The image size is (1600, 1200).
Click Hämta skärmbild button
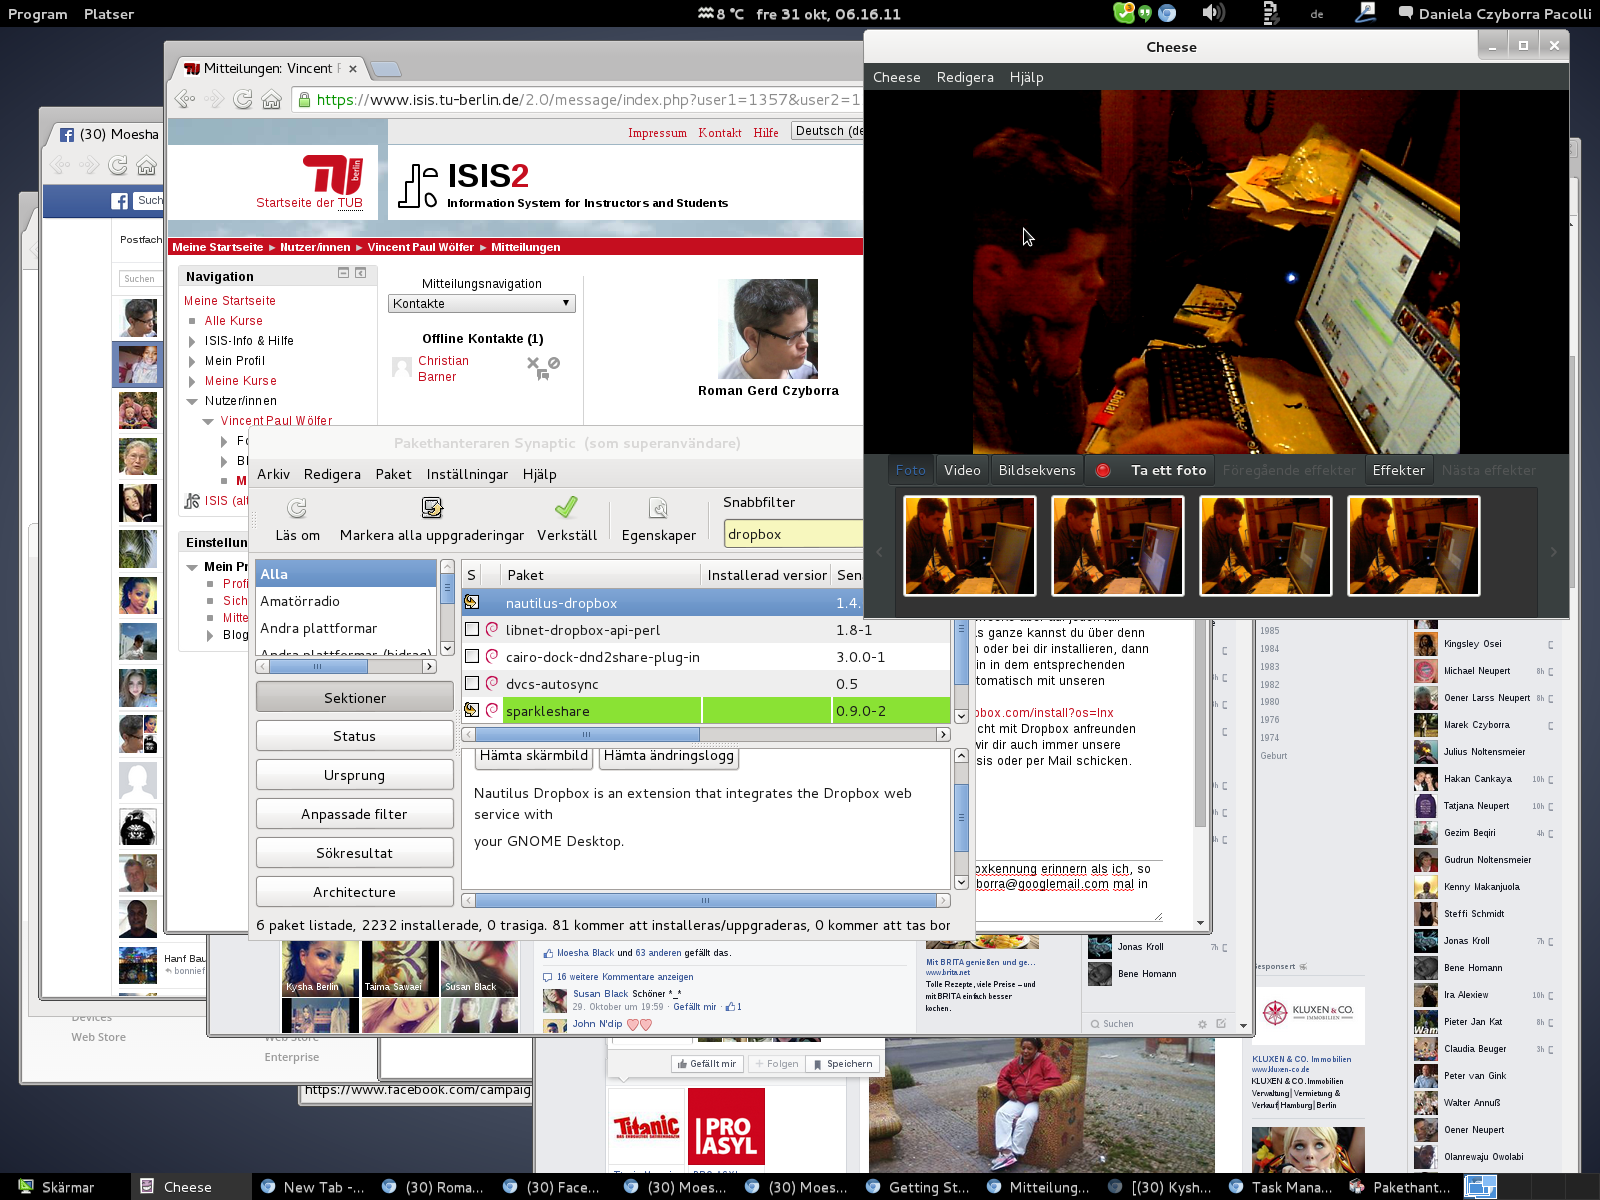[534, 756]
